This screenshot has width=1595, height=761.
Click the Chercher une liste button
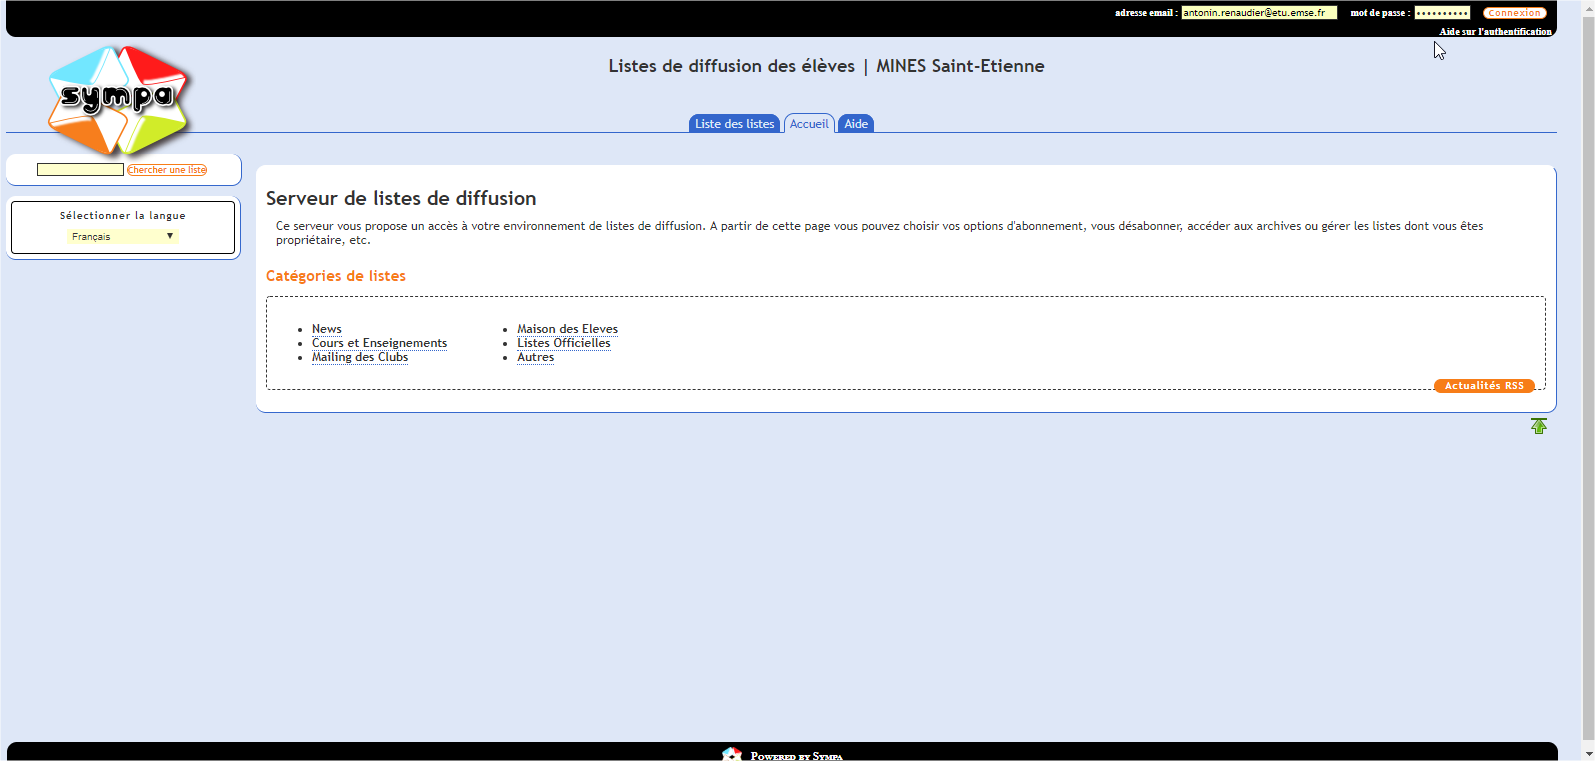pyautogui.click(x=167, y=170)
